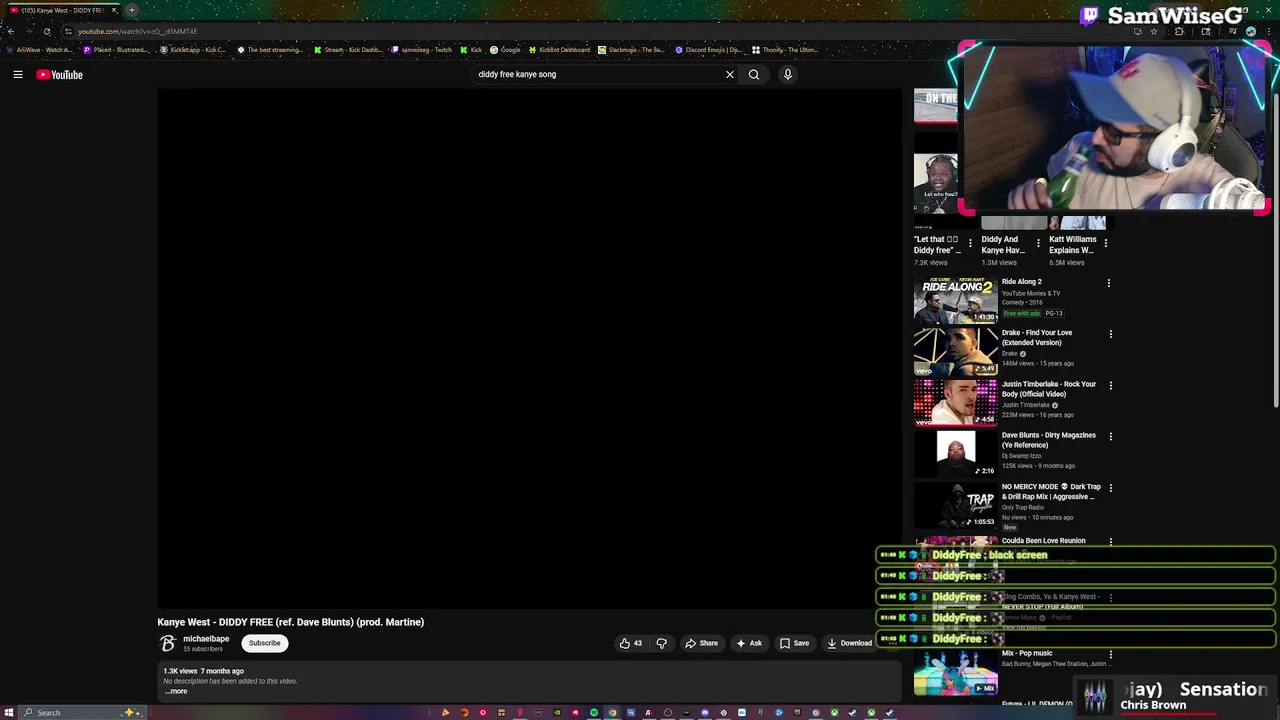Screen dimensions: 1280x720
Task: Open Justin Timberlake Rock Your Body thumbnail
Action: point(955,402)
